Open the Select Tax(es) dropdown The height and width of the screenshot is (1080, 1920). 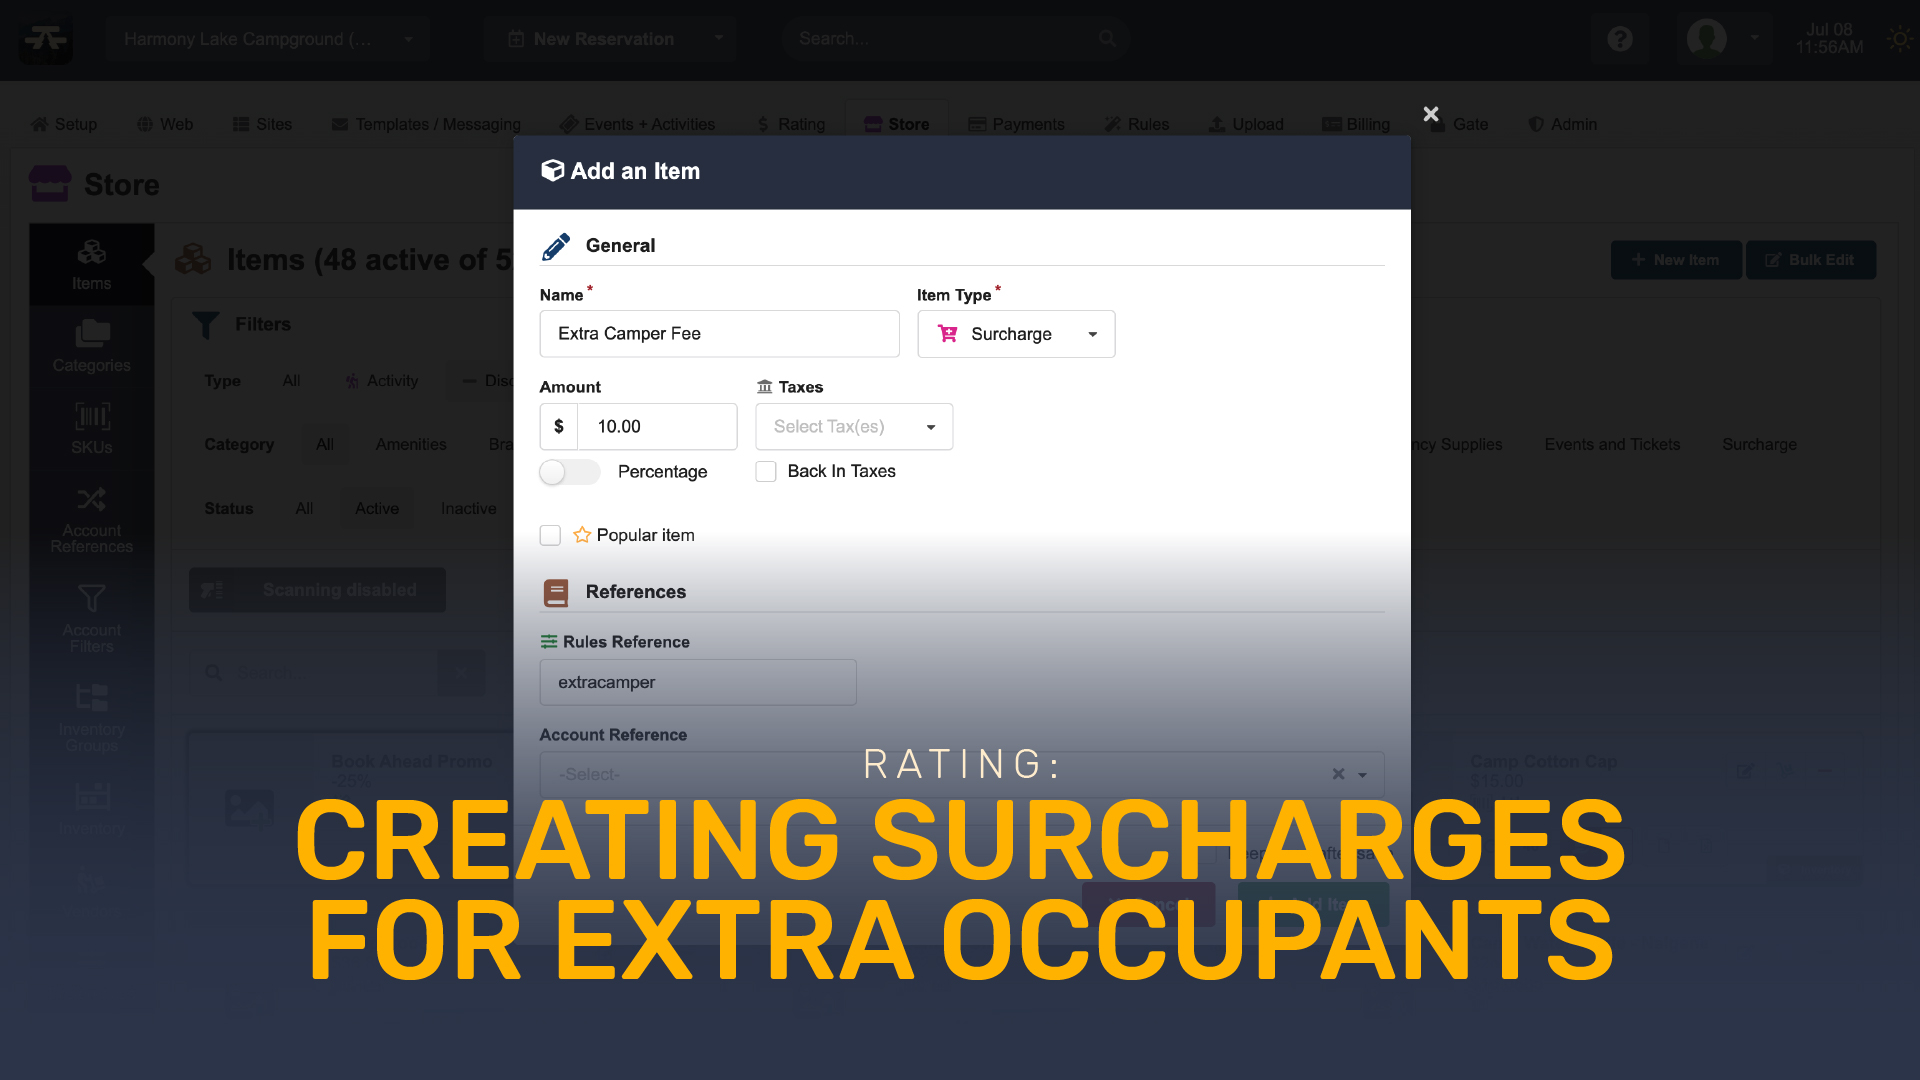[854, 427]
